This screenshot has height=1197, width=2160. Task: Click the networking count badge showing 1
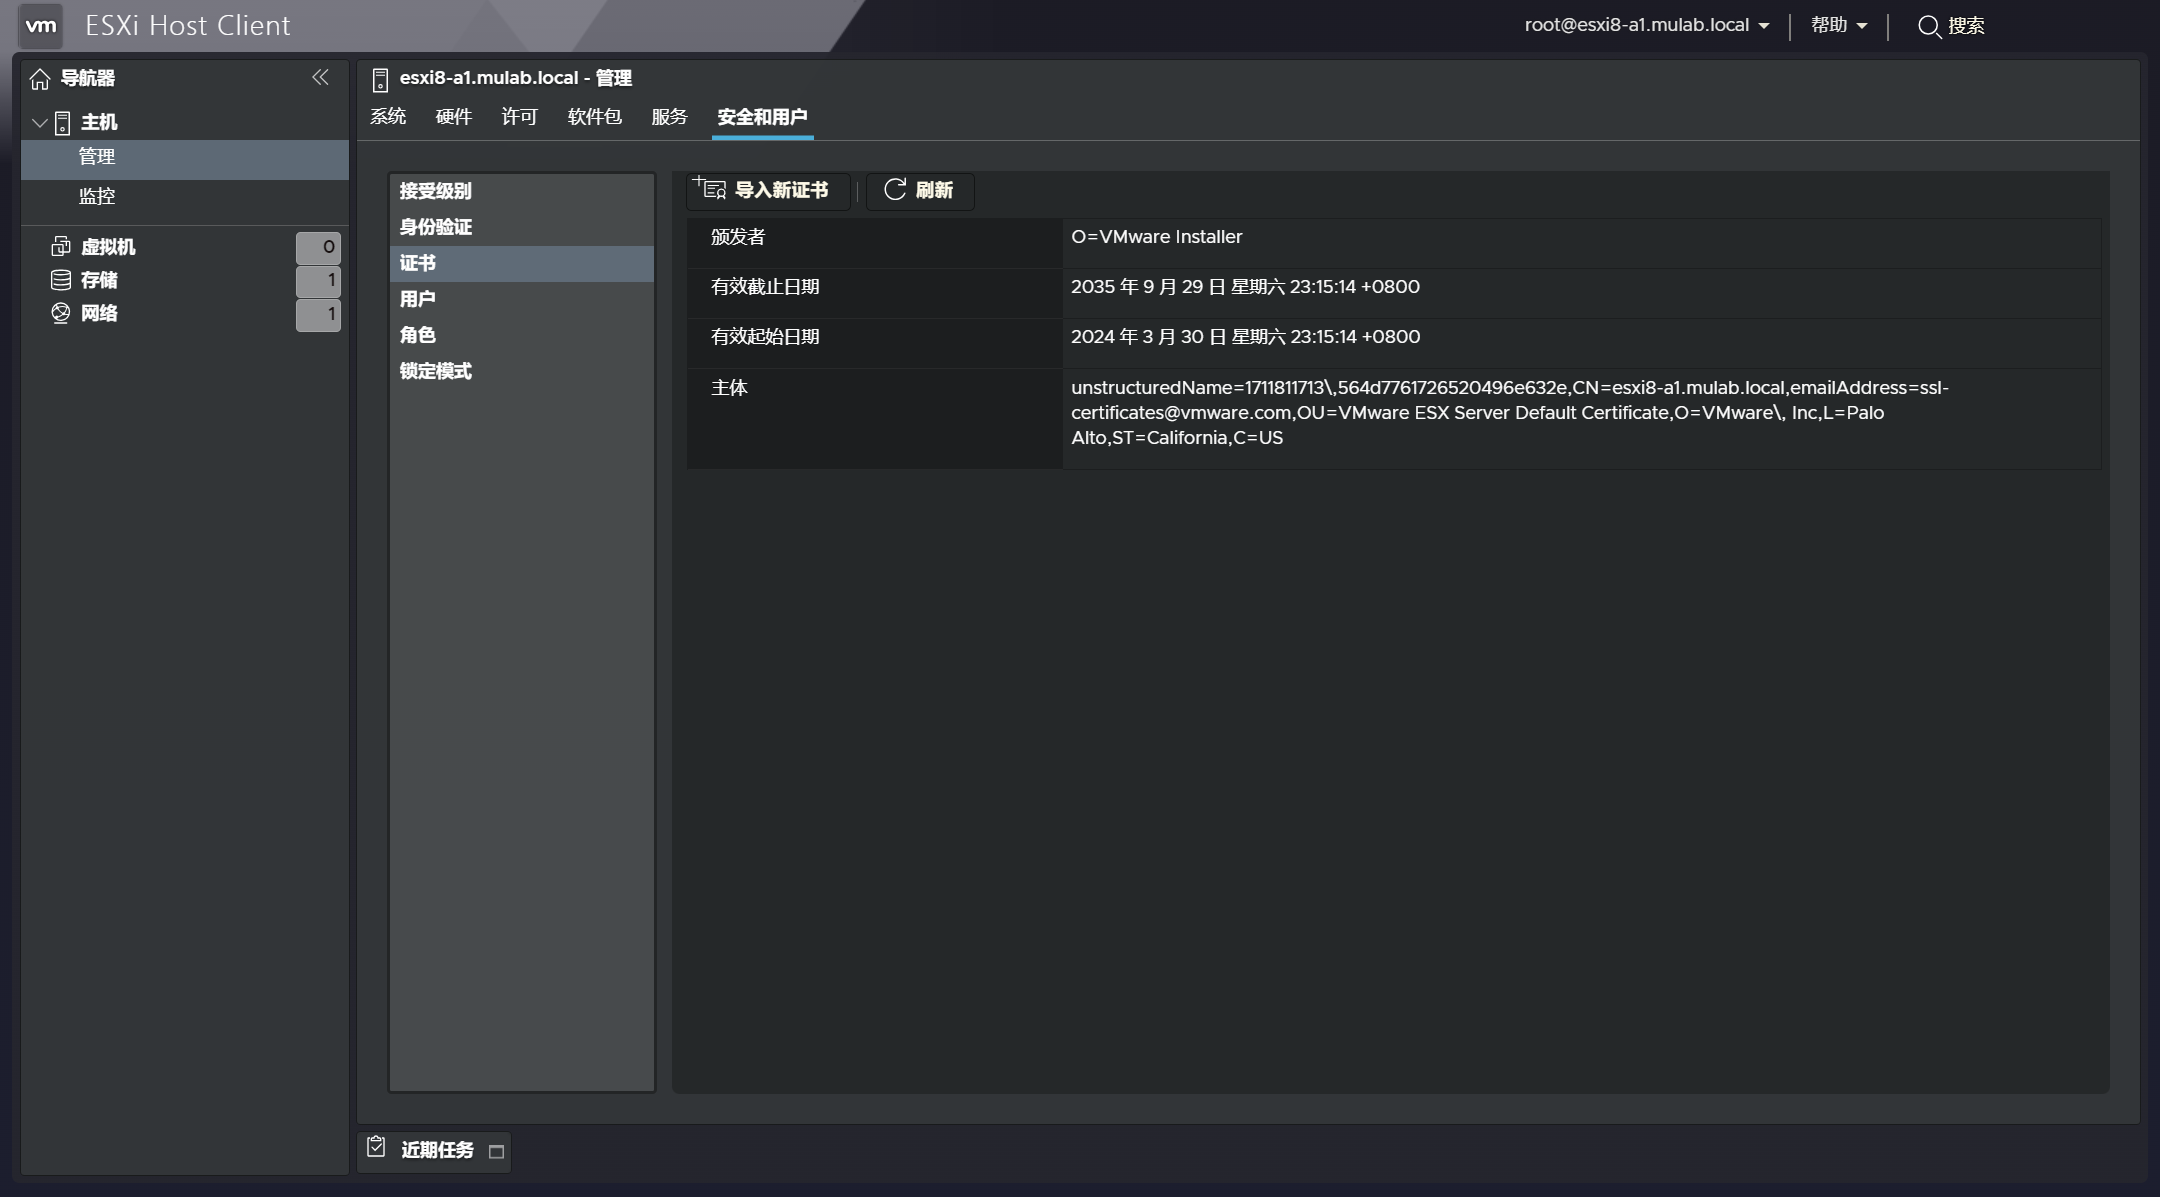coord(318,315)
